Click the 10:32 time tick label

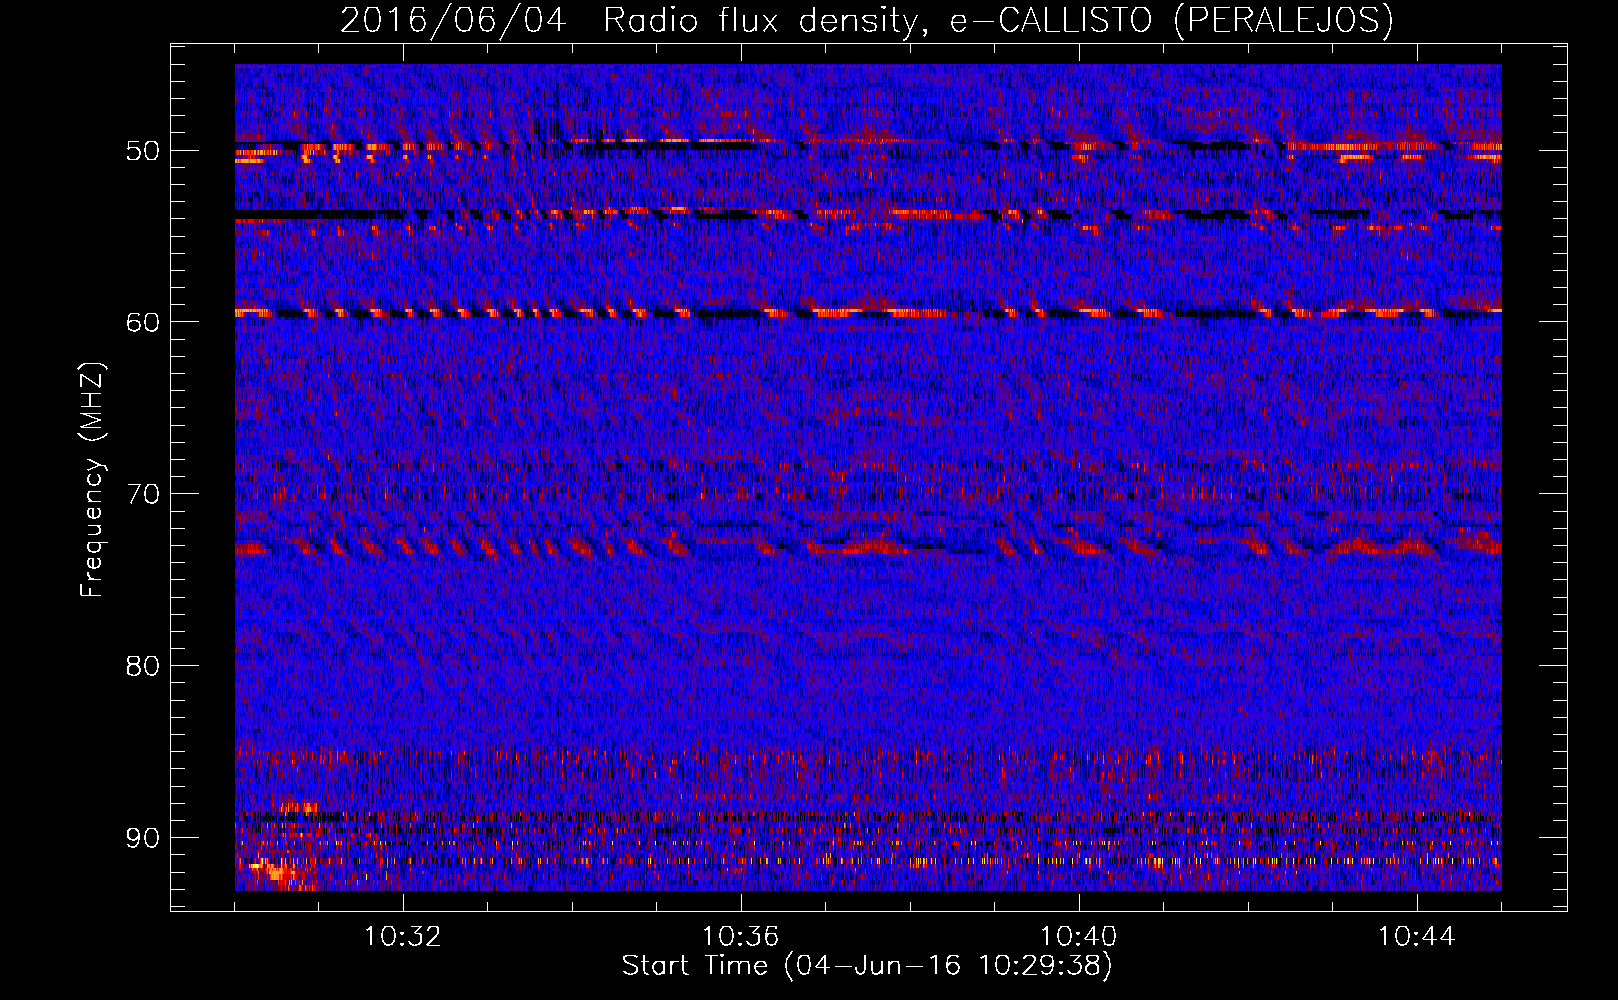(x=403, y=937)
